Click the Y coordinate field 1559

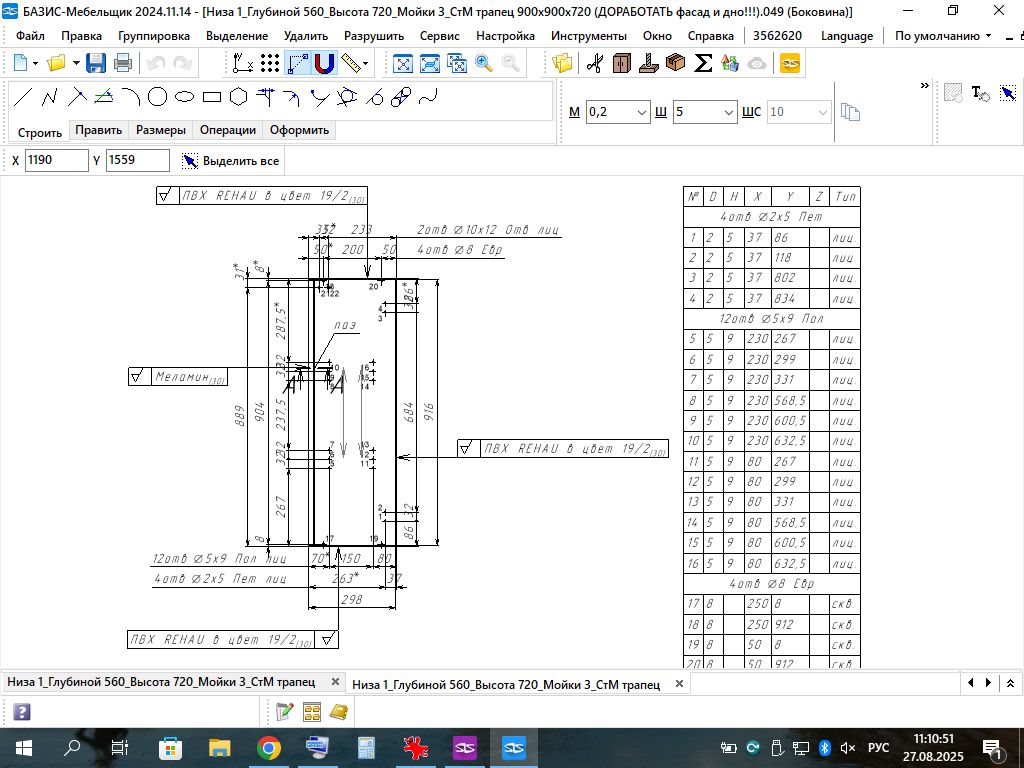137,160
